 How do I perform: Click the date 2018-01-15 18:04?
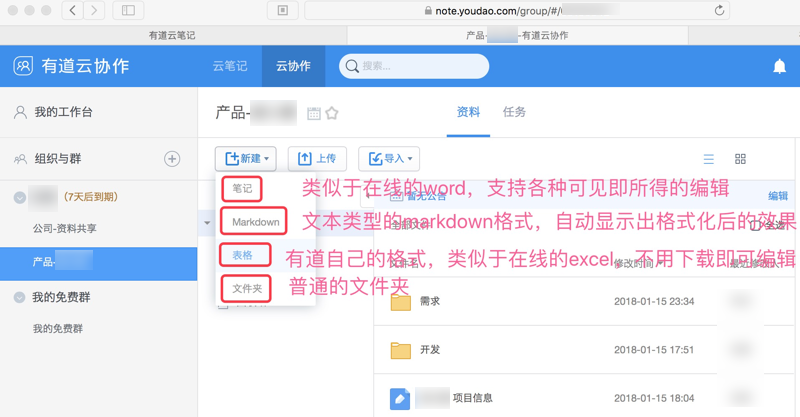pos(654,399)
